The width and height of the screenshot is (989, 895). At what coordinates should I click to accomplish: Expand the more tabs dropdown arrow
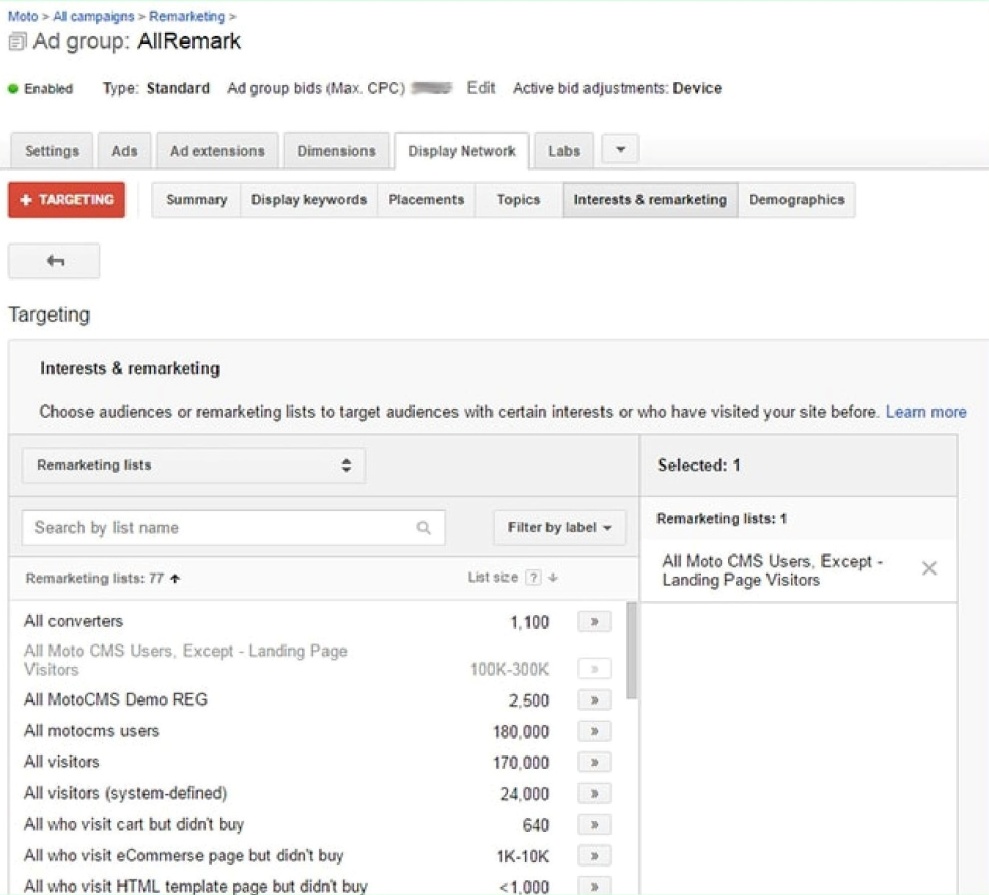tap(620, 151)
